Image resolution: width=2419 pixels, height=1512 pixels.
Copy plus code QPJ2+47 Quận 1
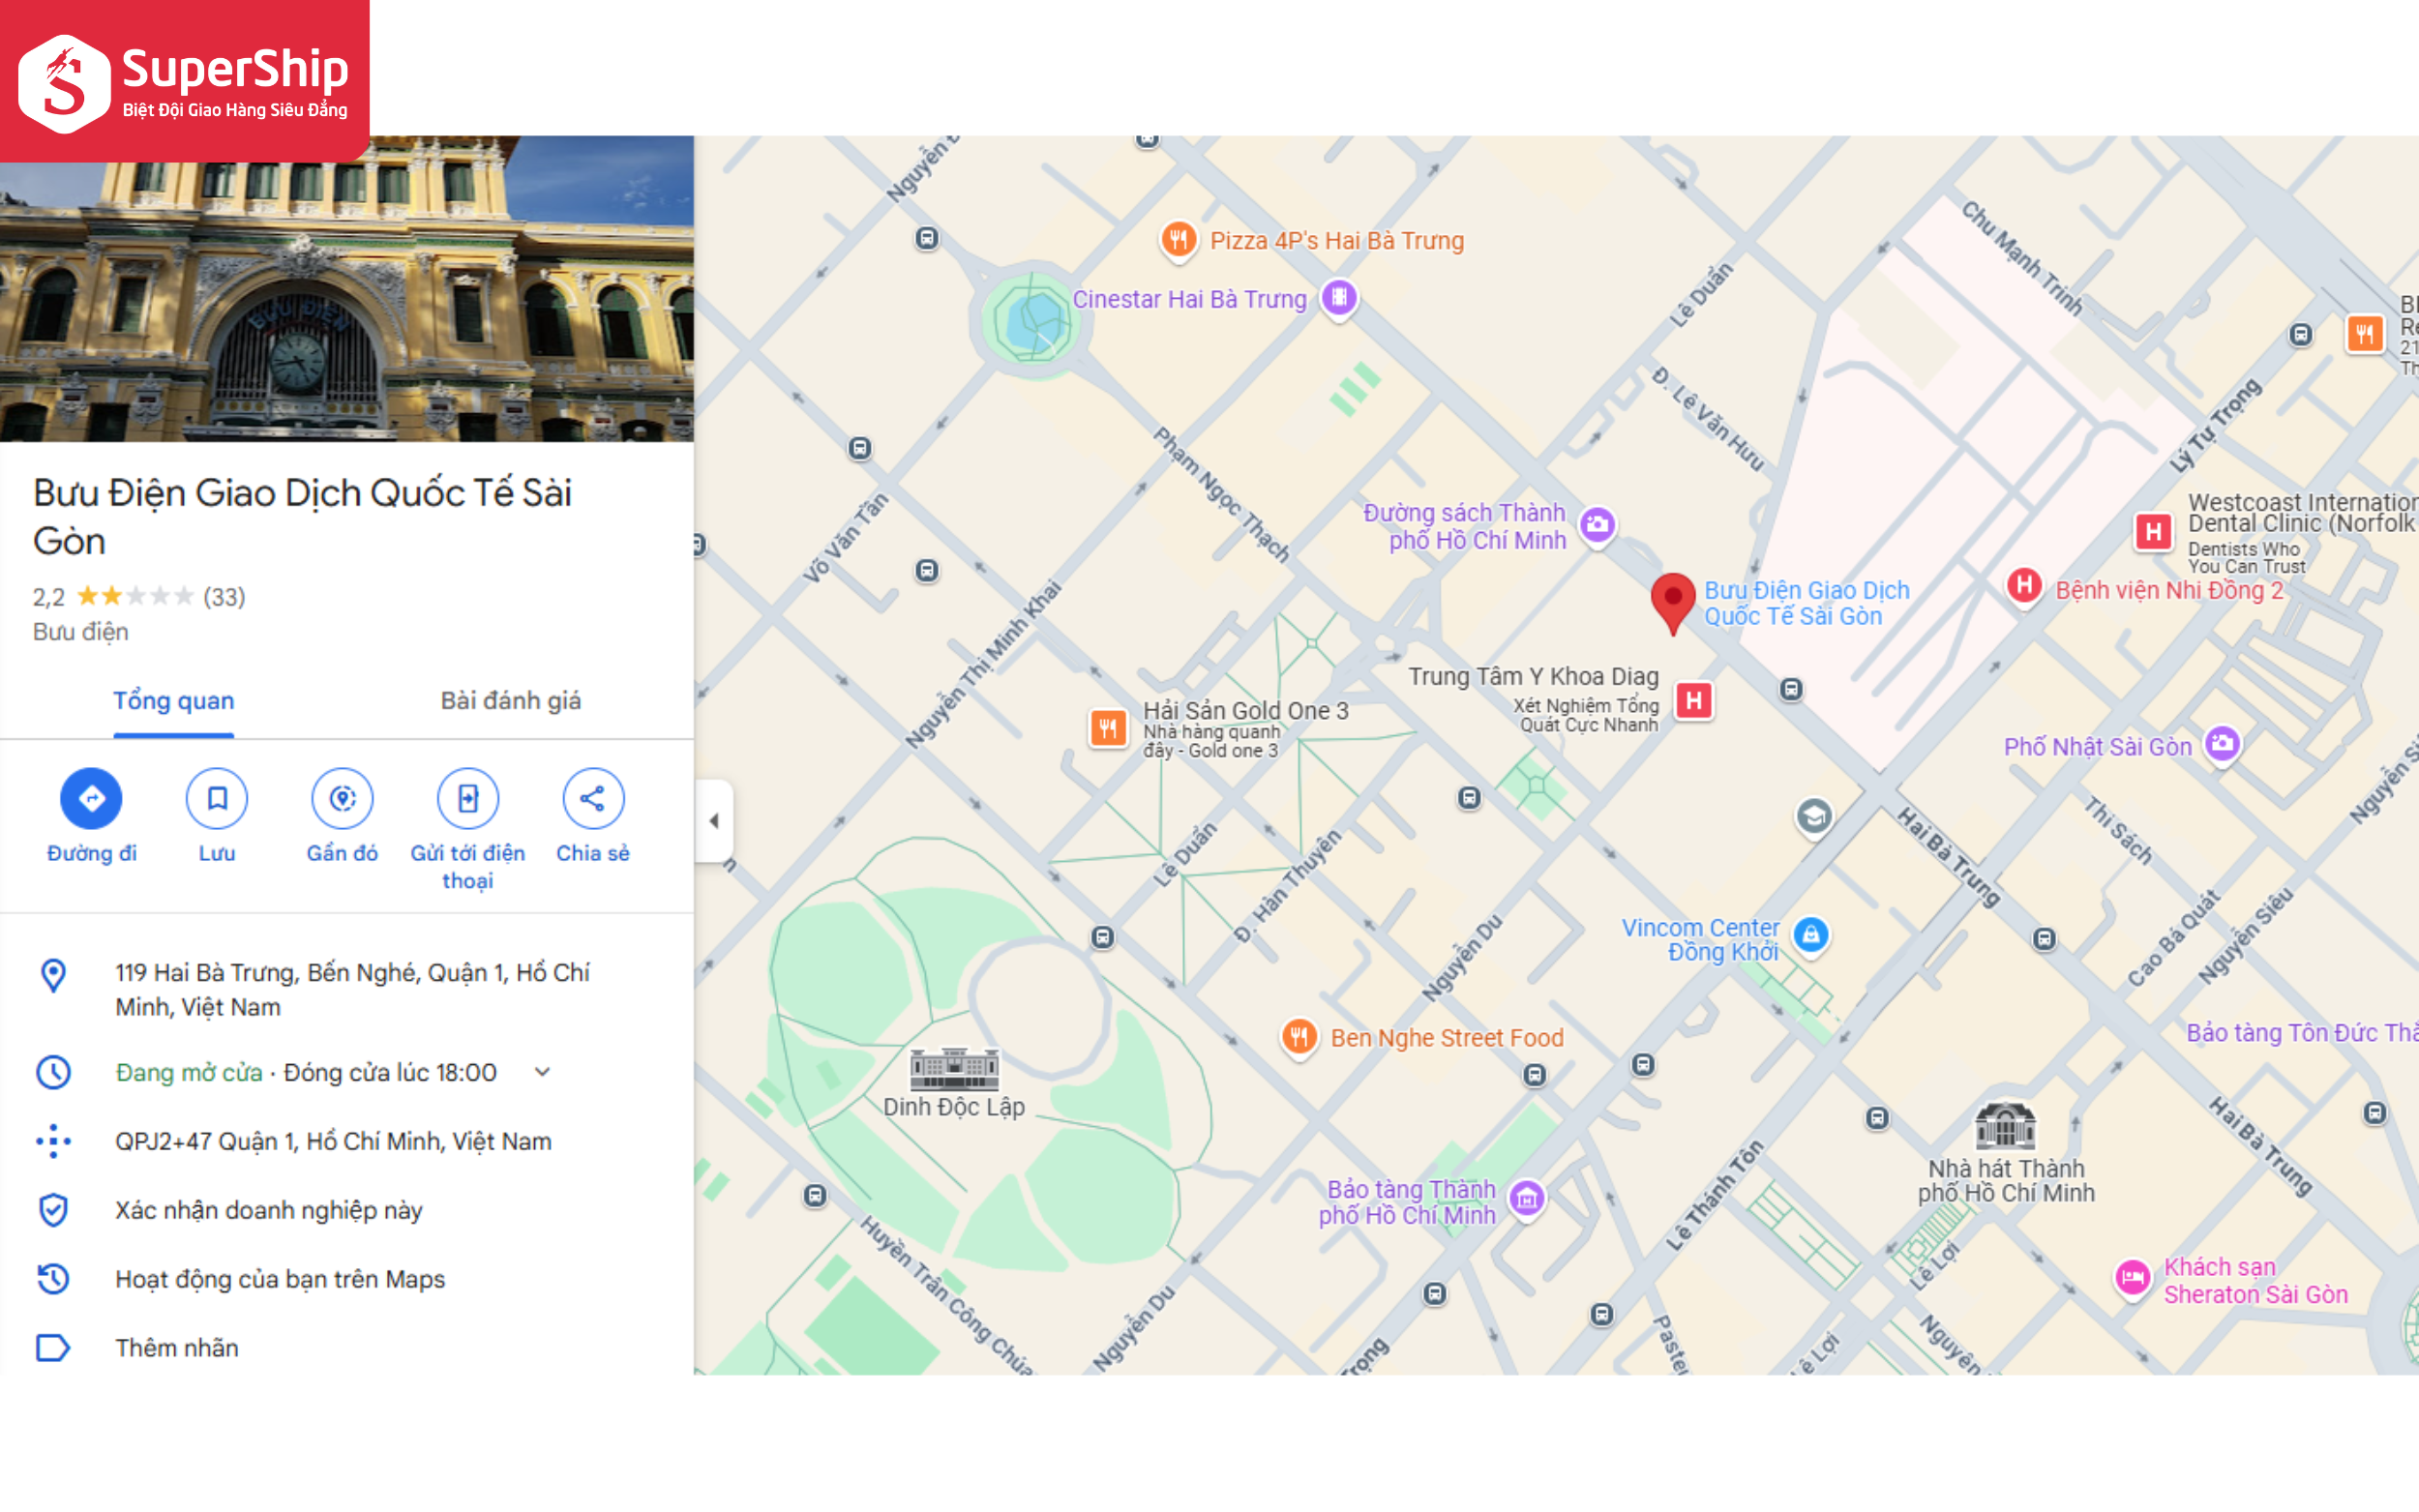tap(333, 1141)
